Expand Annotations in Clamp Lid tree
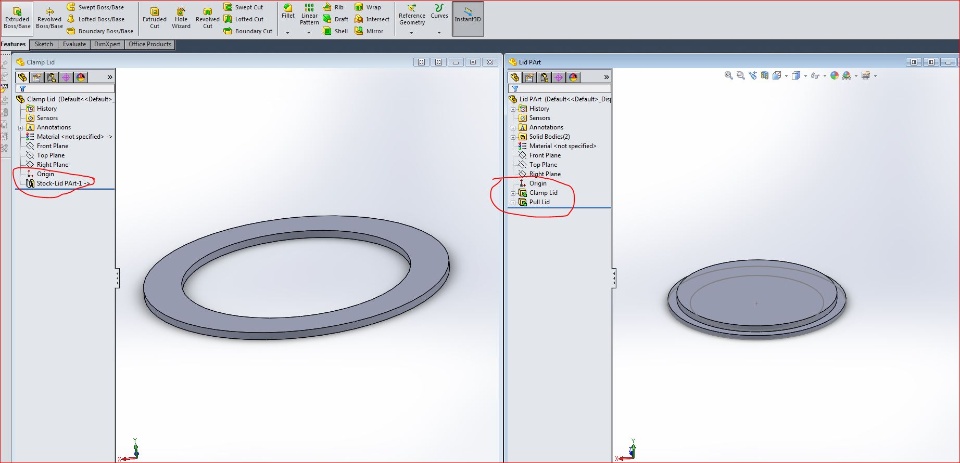 click(x=20, y=127)
